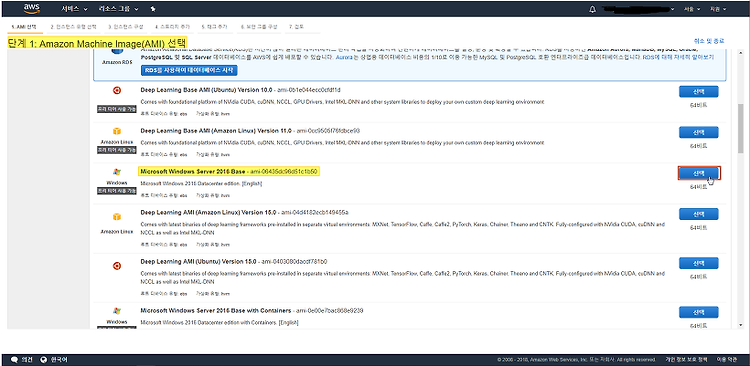This screenshot has width=750, height=366.
Task: Click free tier badge on Windows Server 2016 Base
Action: coord(117,190)
